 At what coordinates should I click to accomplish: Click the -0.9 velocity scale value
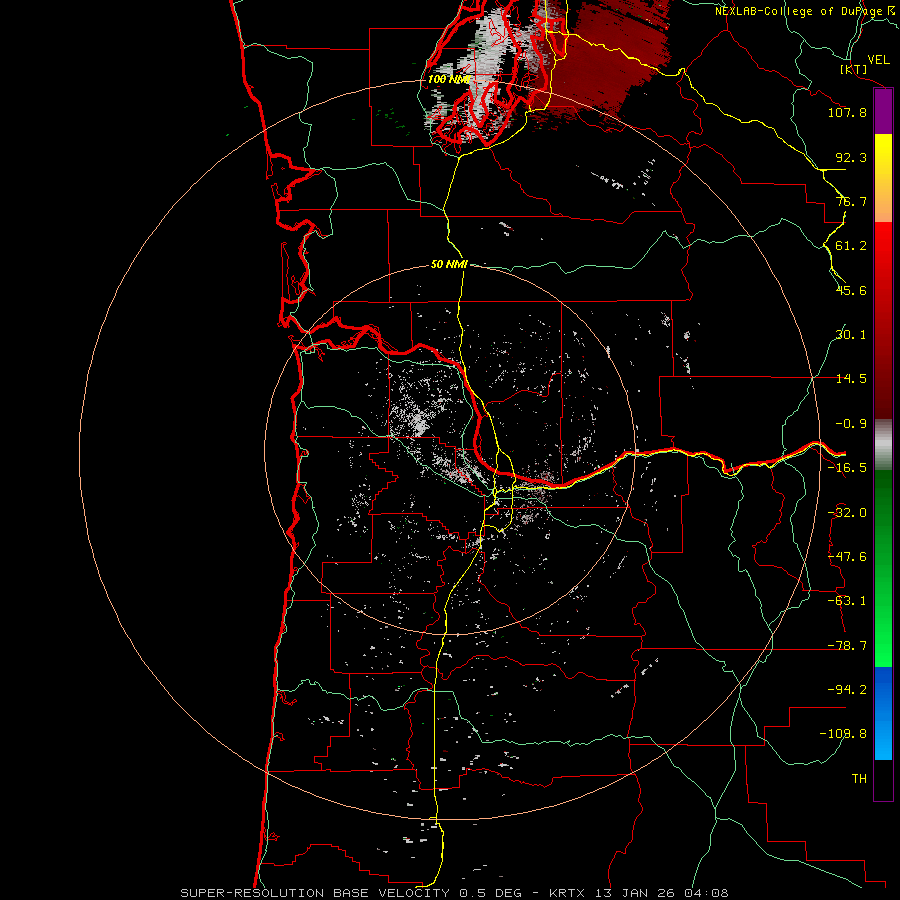coord(851,424)
